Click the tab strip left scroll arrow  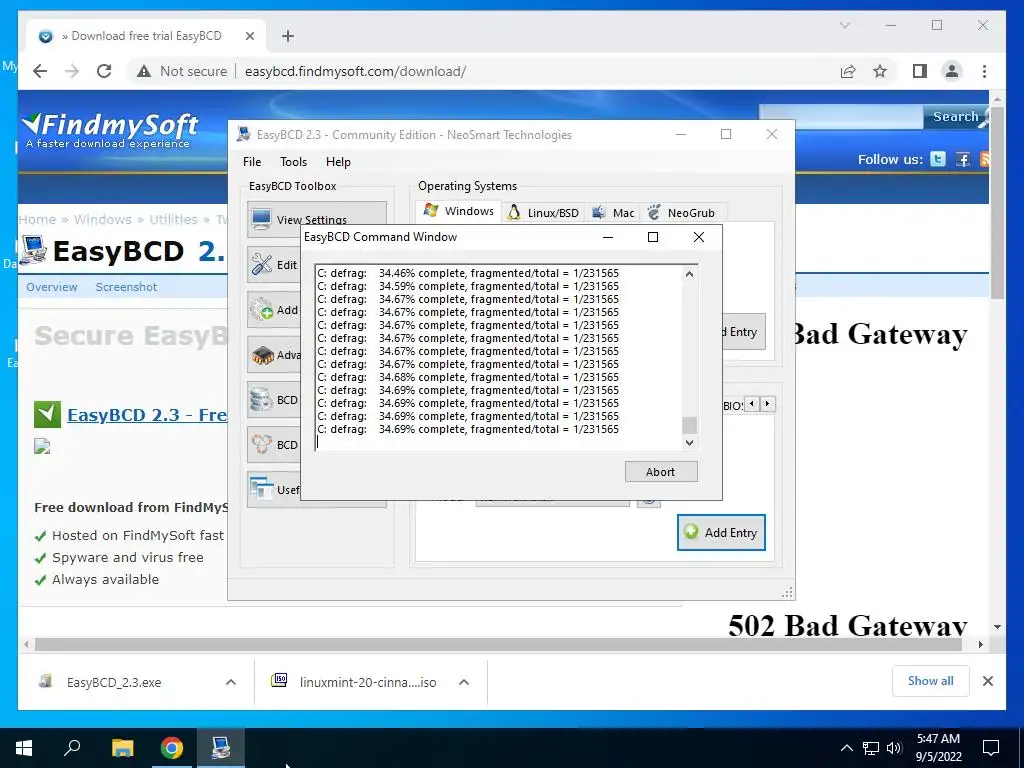pos(752,404)
